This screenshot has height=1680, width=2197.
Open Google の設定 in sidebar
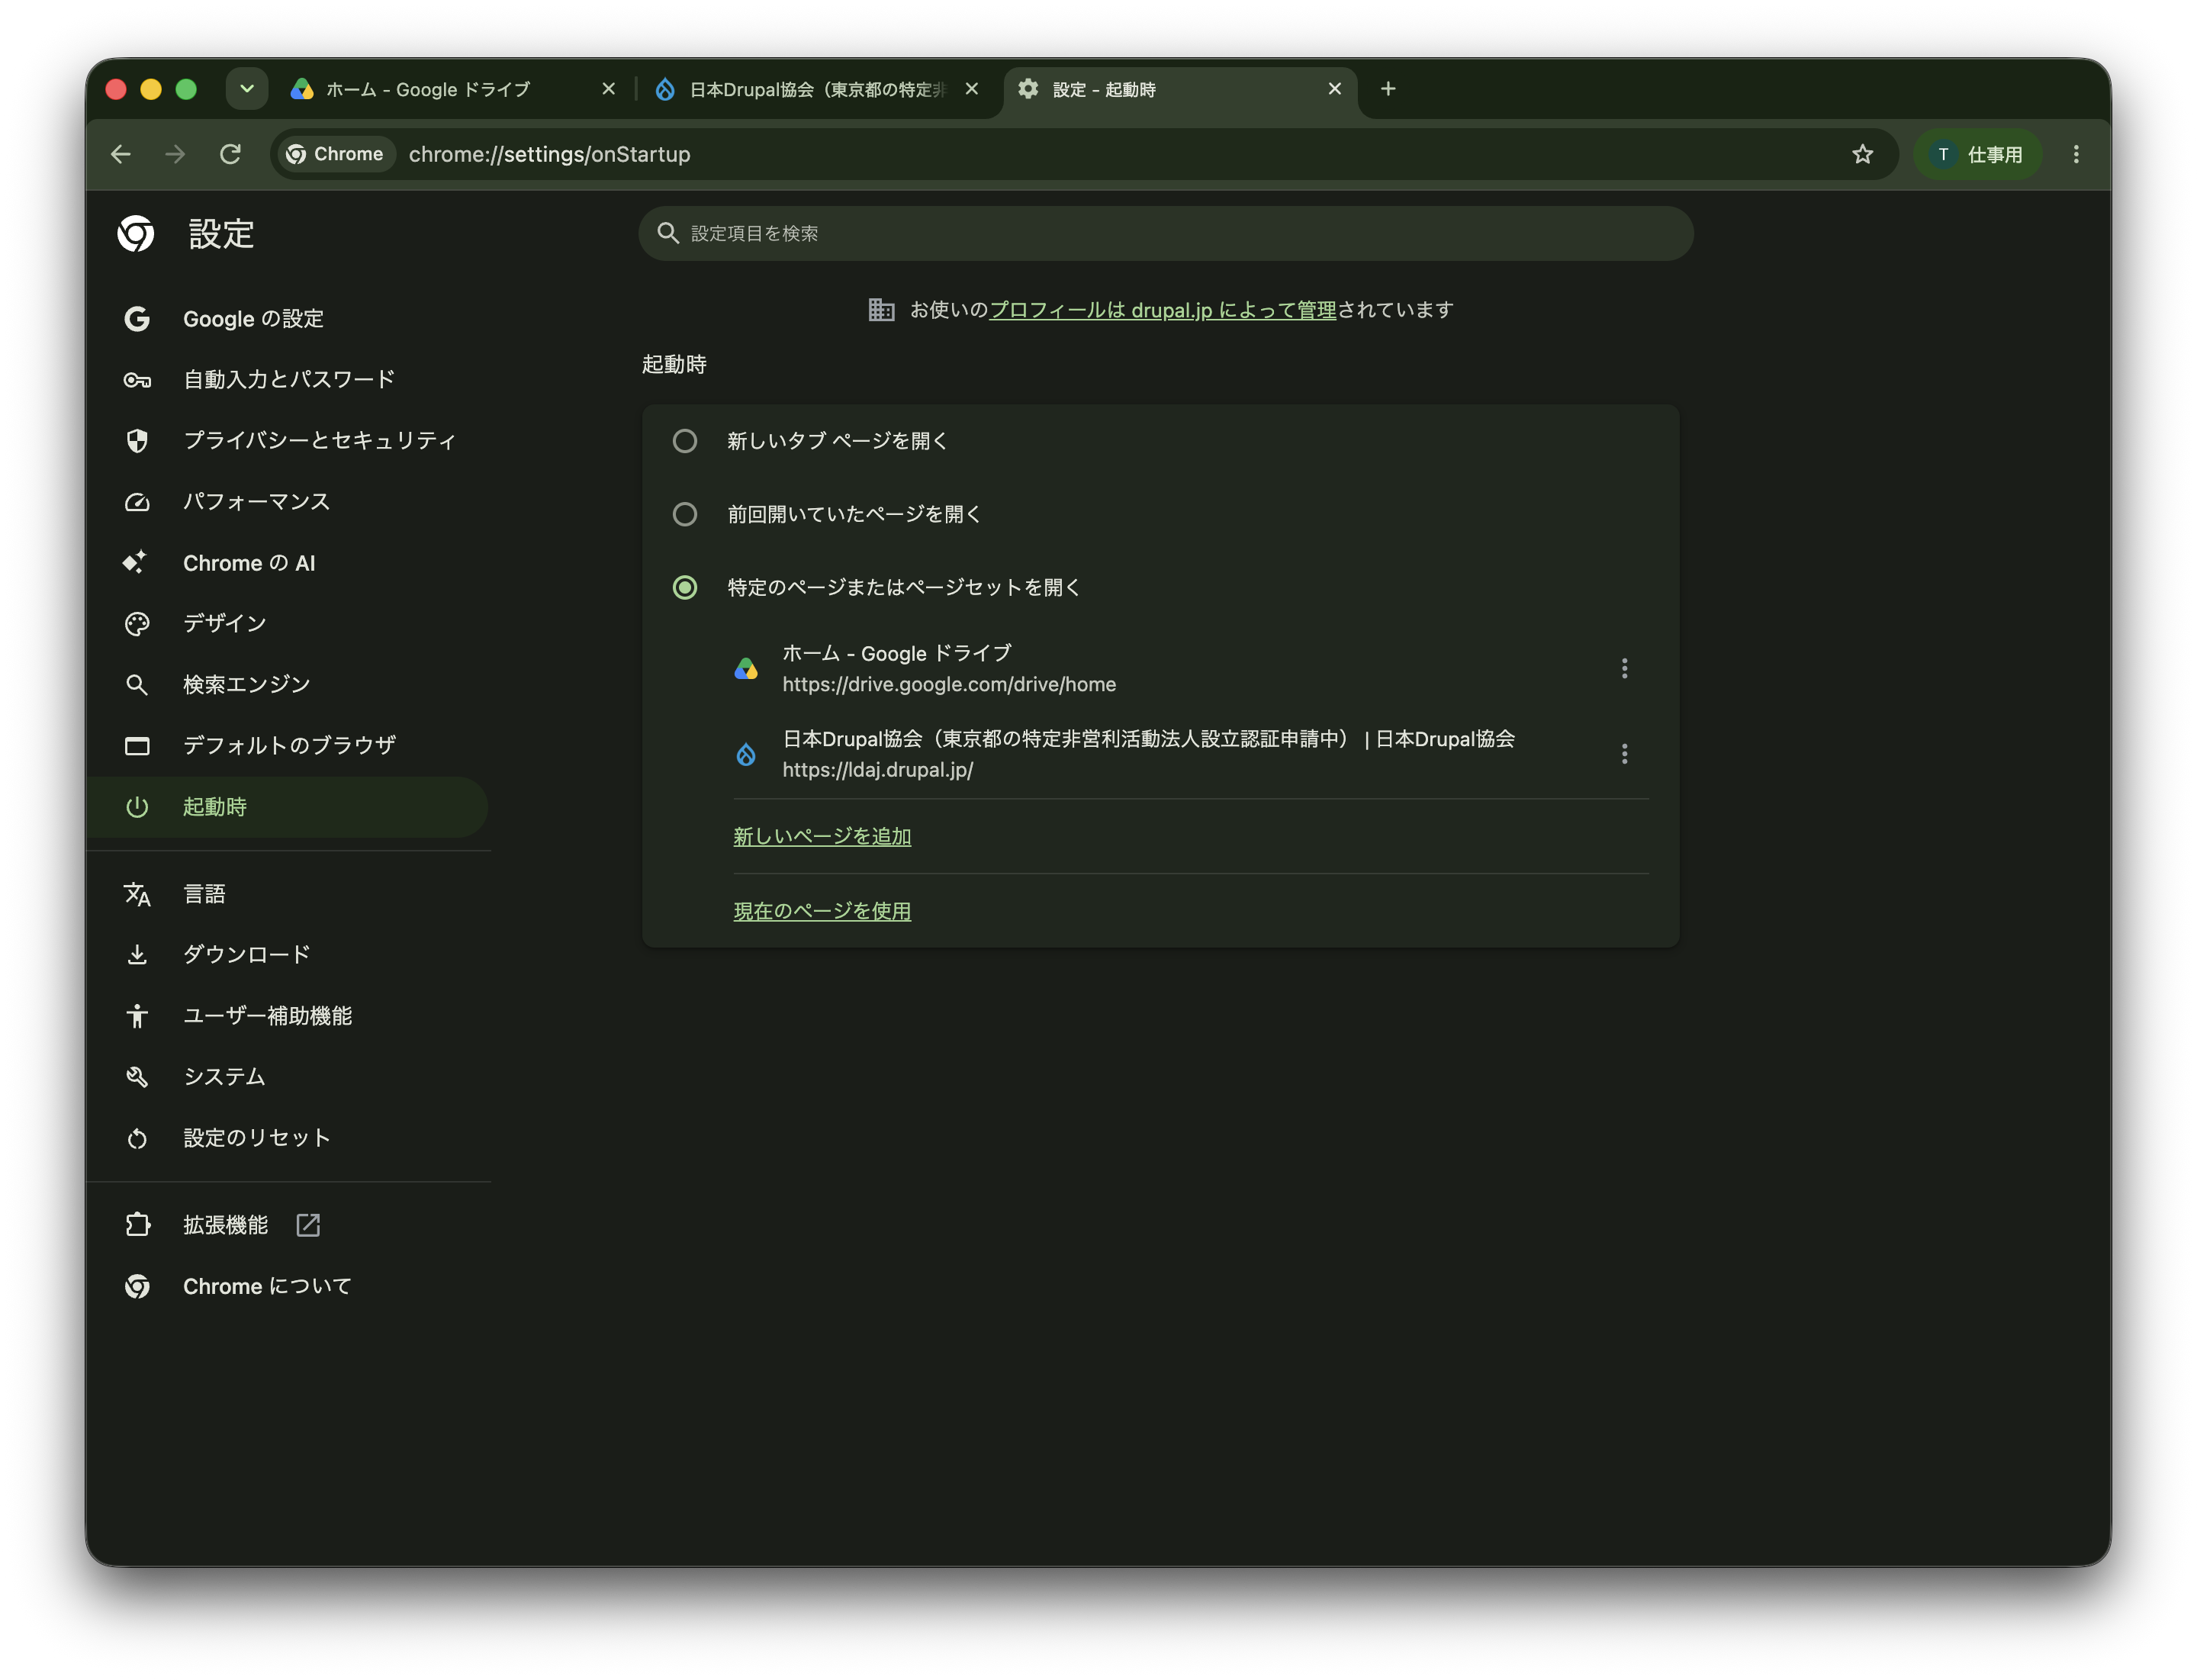coord(288,319)
